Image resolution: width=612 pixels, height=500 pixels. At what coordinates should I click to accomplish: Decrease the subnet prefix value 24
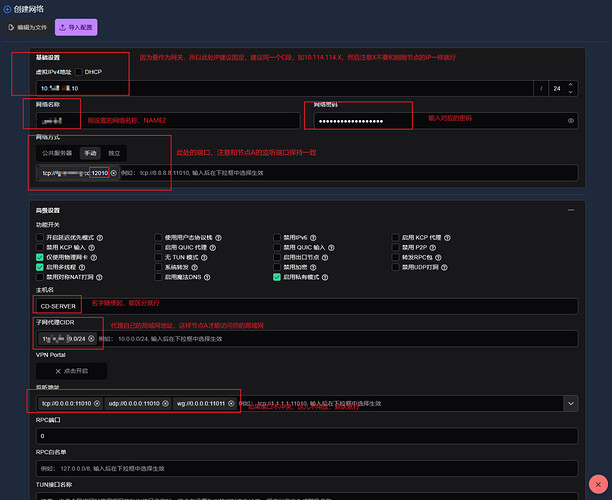point(571,92)
